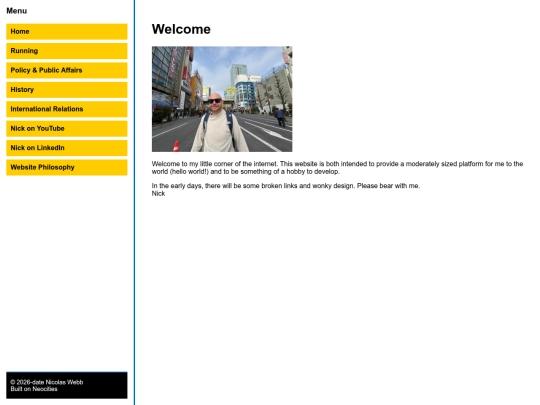Click the Menu sidebar heading
Screen dimensions: 540x405
[x=17, y=11]
